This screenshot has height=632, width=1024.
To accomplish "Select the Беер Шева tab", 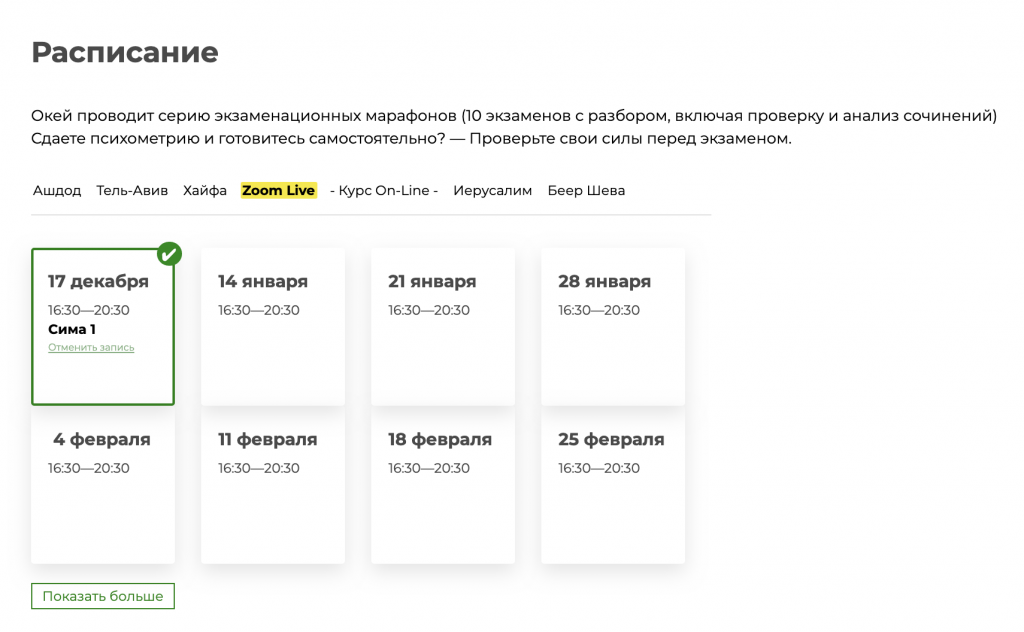I will click(x=586, y=190).
